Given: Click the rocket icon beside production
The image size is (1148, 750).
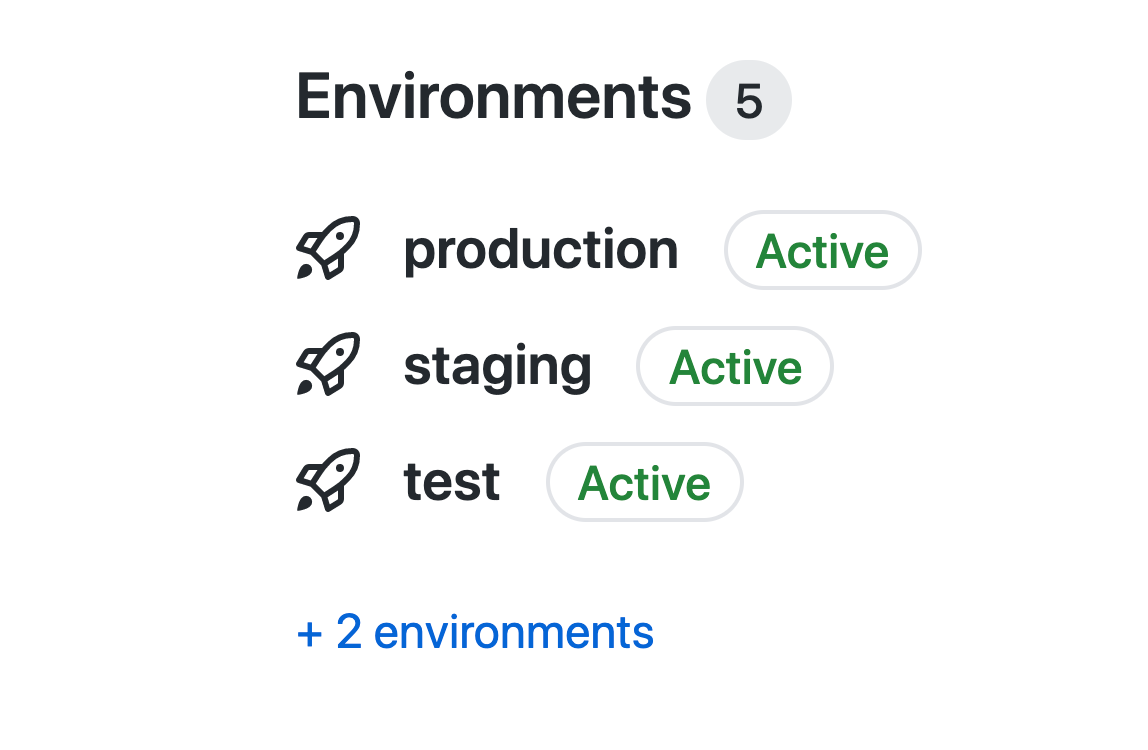Looking at the screenshot, I should pos(328,248).
